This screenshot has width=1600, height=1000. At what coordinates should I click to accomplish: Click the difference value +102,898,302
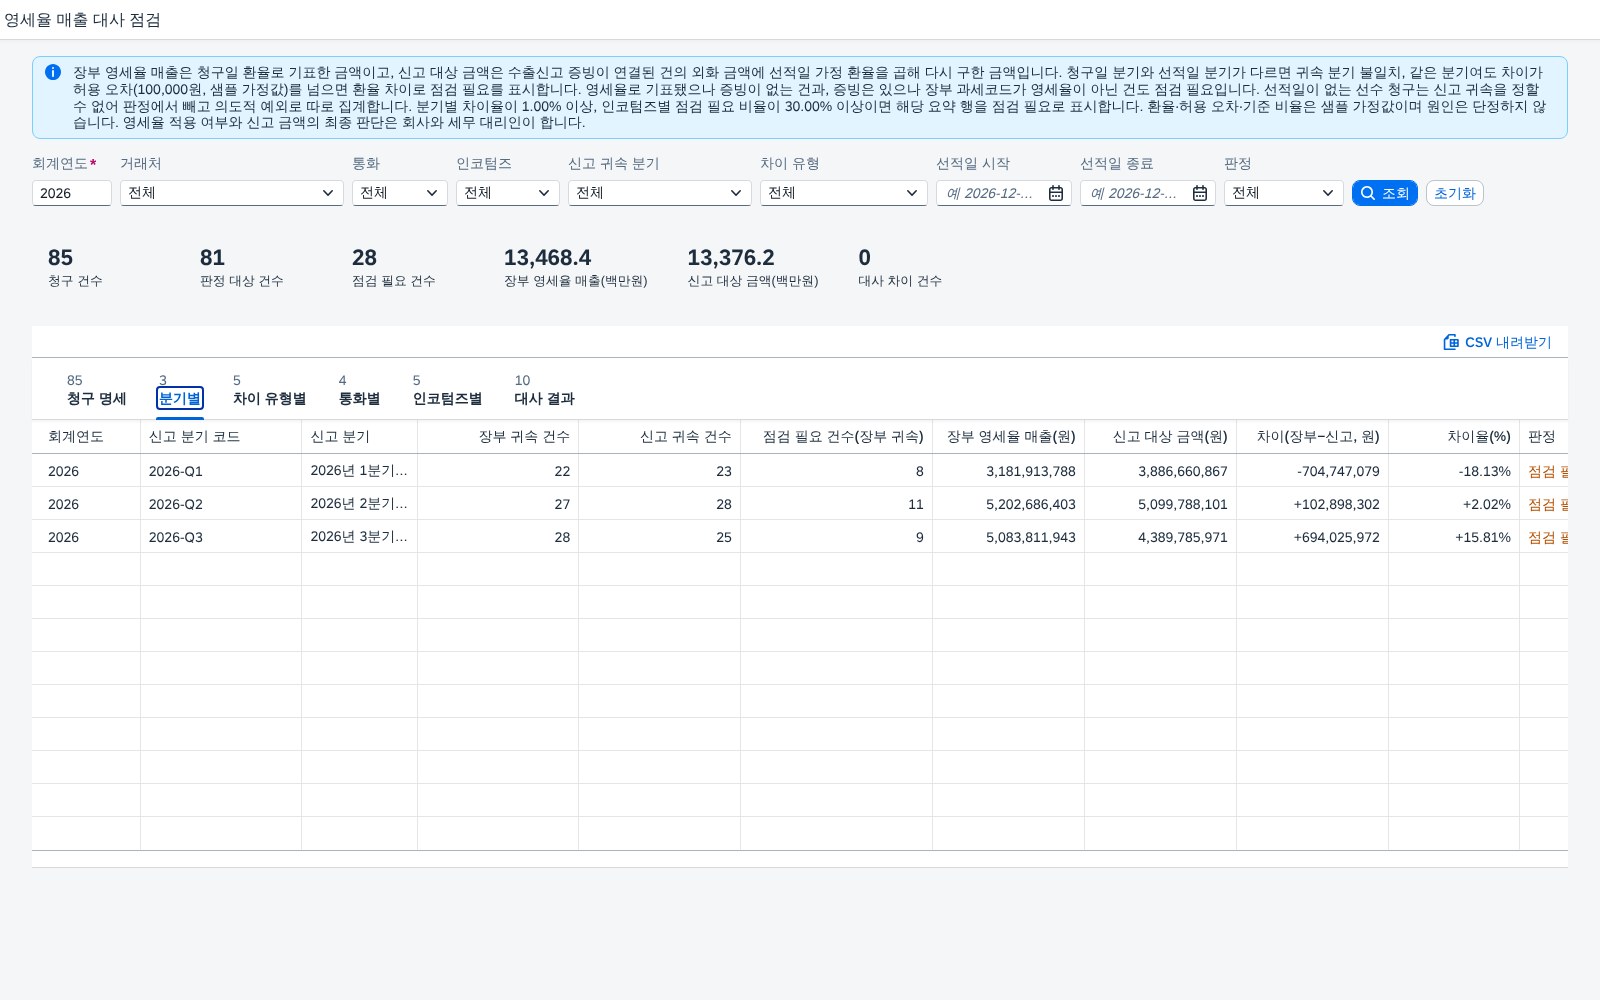pos(1336,504)
